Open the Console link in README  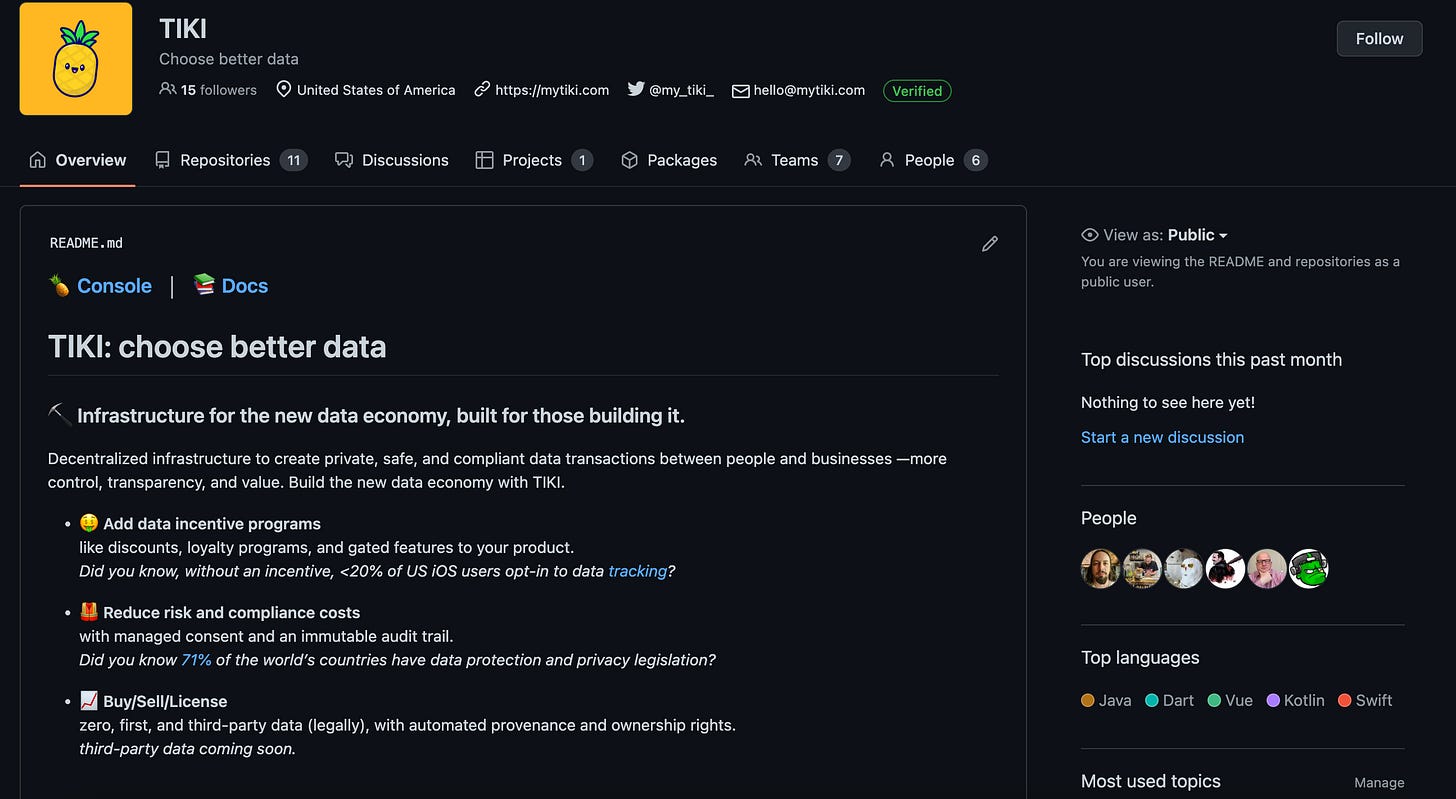pyautogui.click(x=114, y=286)
